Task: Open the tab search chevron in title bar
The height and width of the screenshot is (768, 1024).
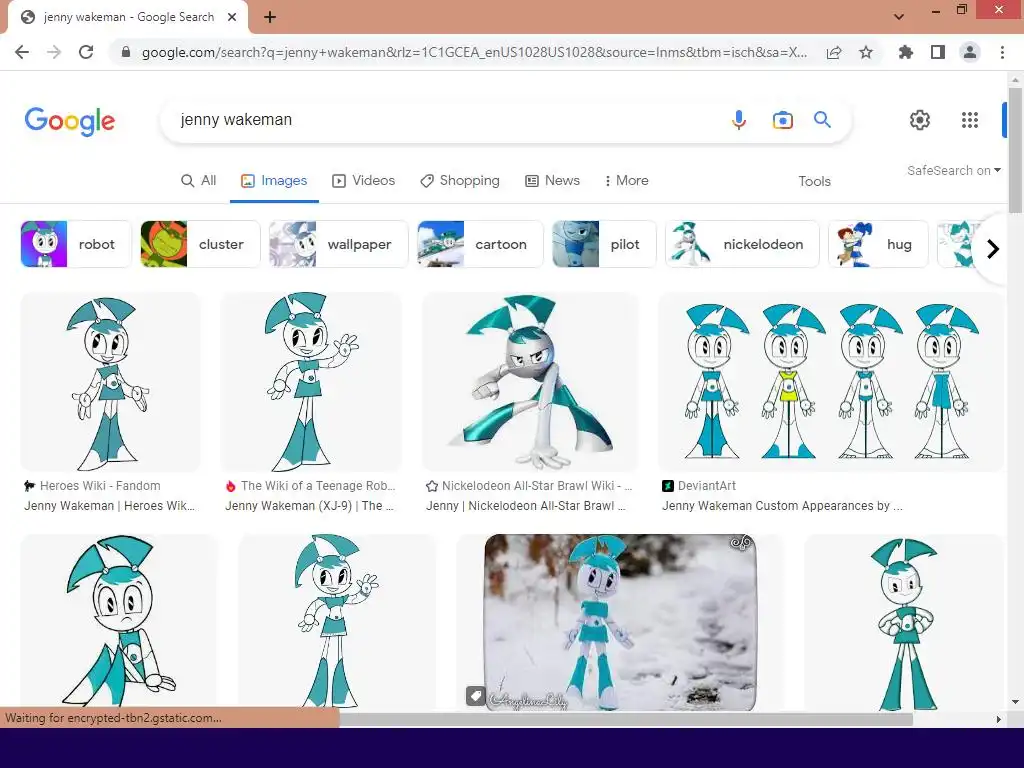Action: (899, 17)
